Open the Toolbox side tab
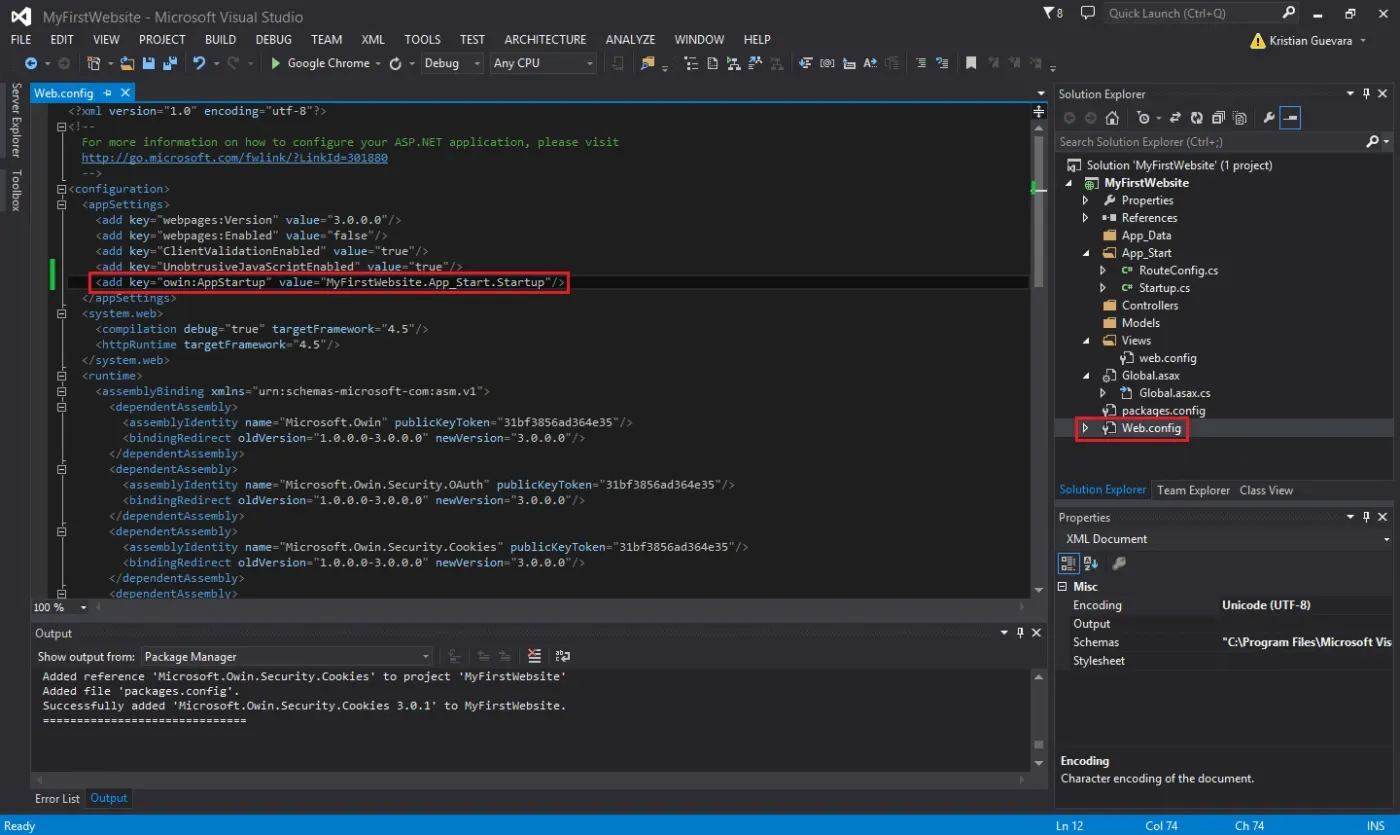The image size is (1400, 835). tap(15, 190)
